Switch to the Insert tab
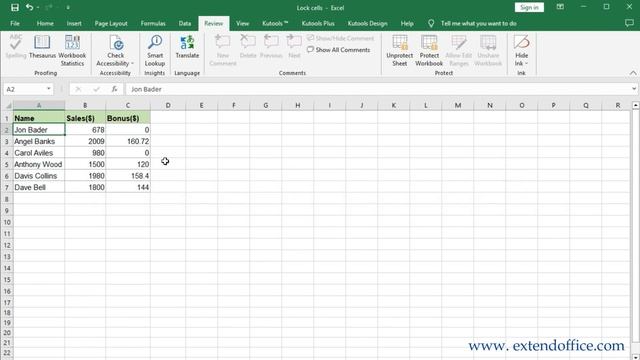The height and width of the screenshot is (360, 640). tap(74, 23)
